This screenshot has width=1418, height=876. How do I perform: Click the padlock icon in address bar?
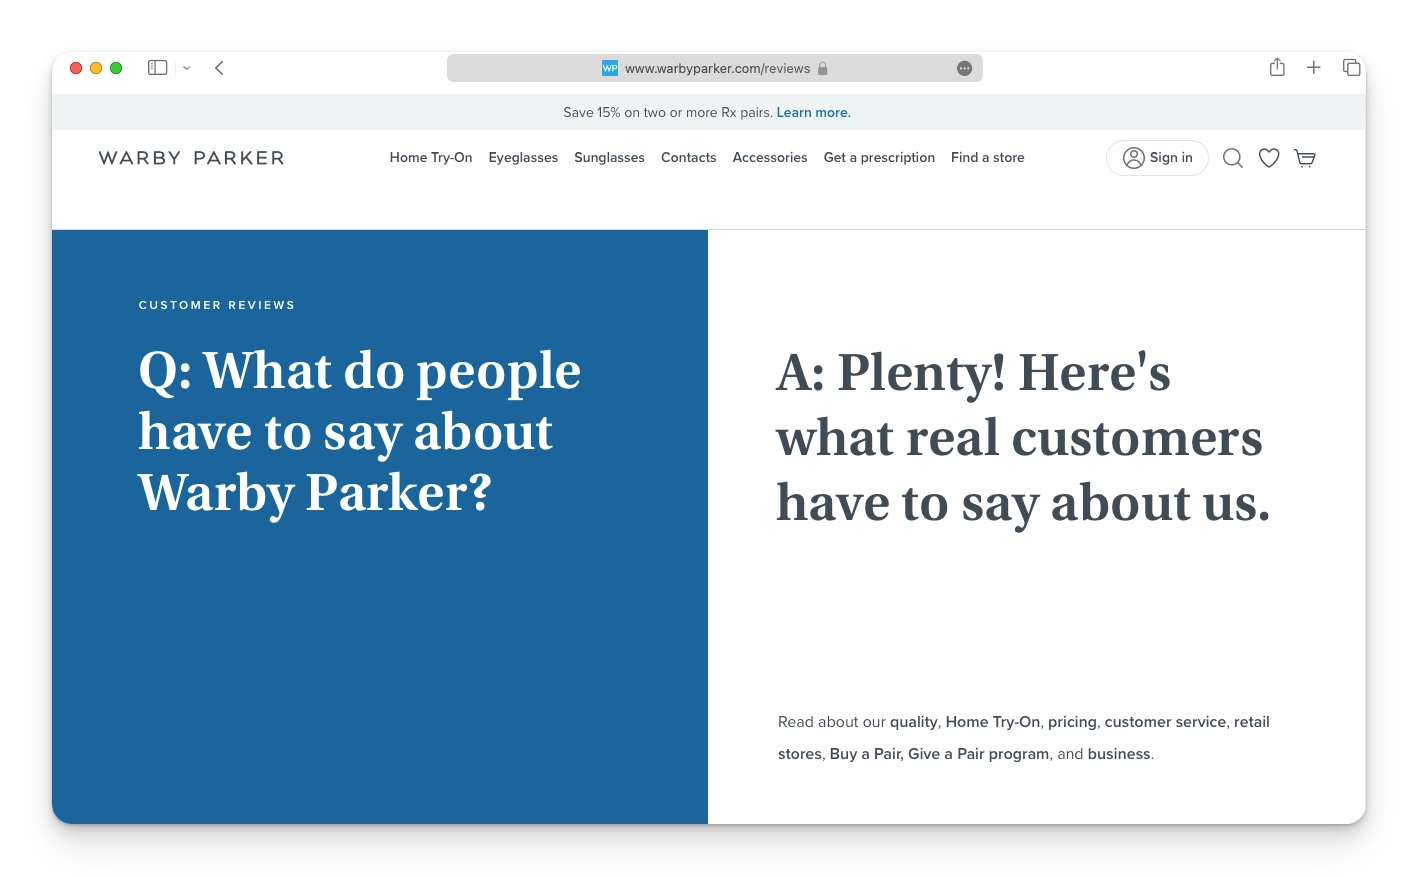pyautogui.click(x=823, y=68)
